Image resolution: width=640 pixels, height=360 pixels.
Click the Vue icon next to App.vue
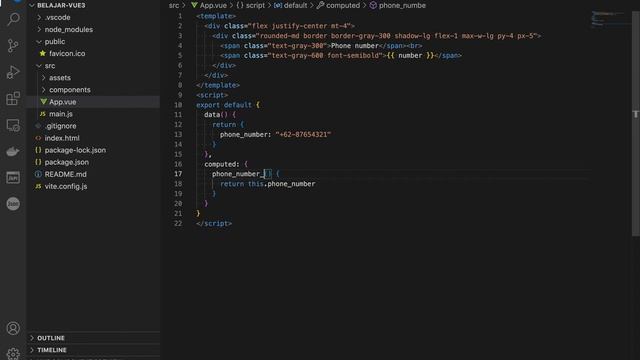[43, 102]
